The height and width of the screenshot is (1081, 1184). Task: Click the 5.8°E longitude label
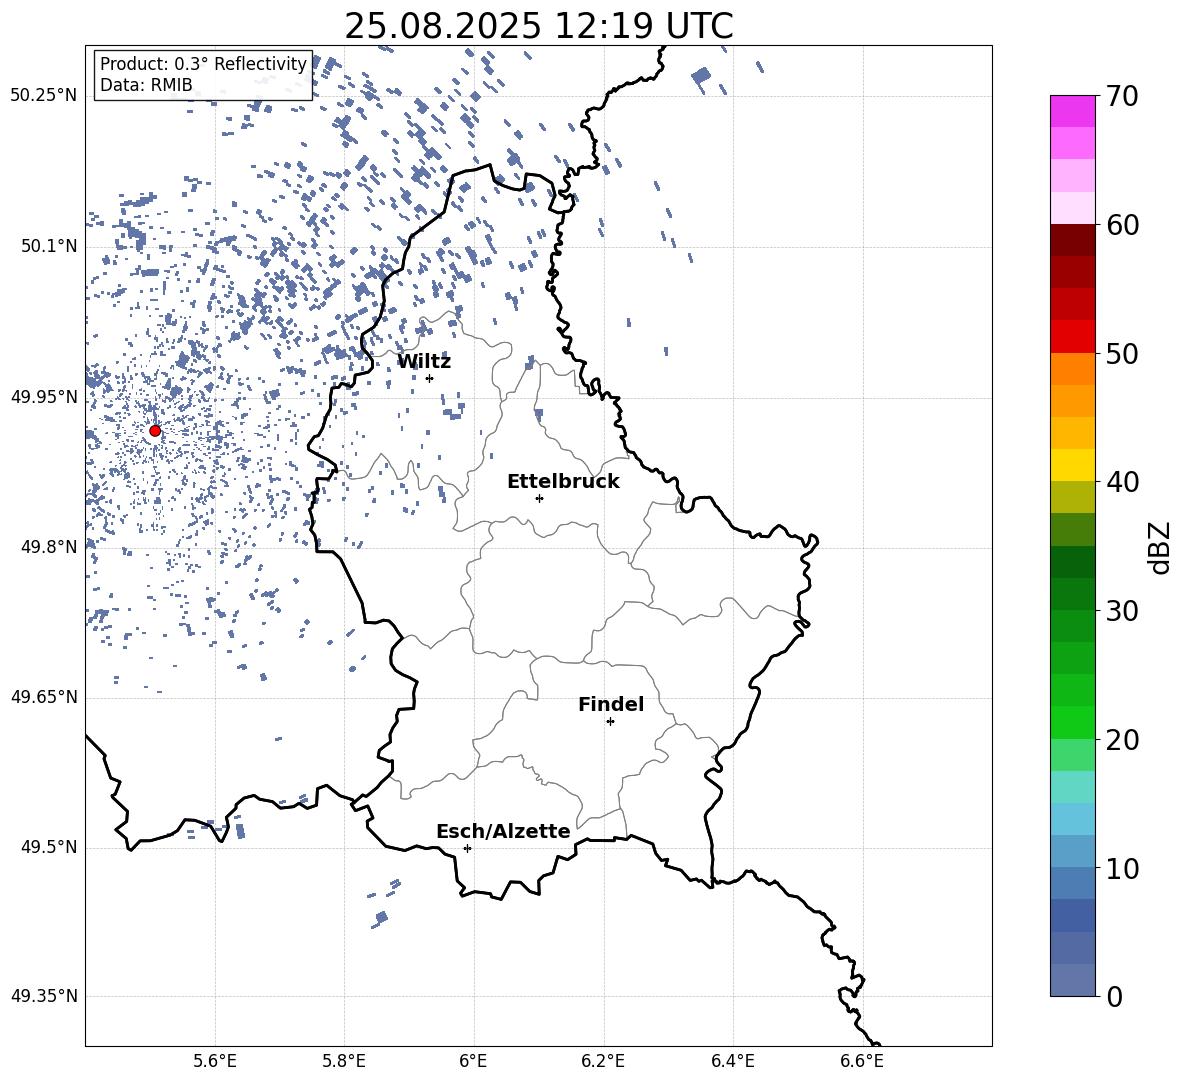344,1061
